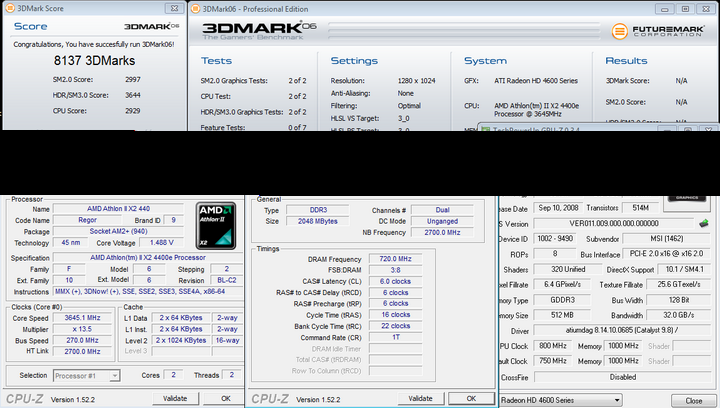Click the Settings heading in 3DMark06
The height and width of the screenshot is (408, 720).
tap(354, 61)
